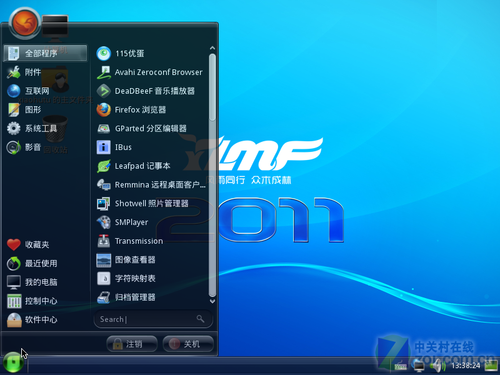Open DeaDBeeF 音乐播放器 icon
This screenshot has width=500, height=375.
point(104,91)
